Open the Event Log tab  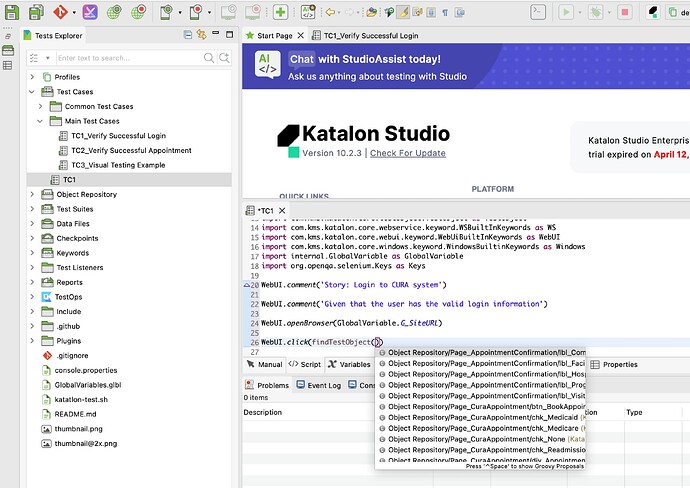[x=319, y=385]
